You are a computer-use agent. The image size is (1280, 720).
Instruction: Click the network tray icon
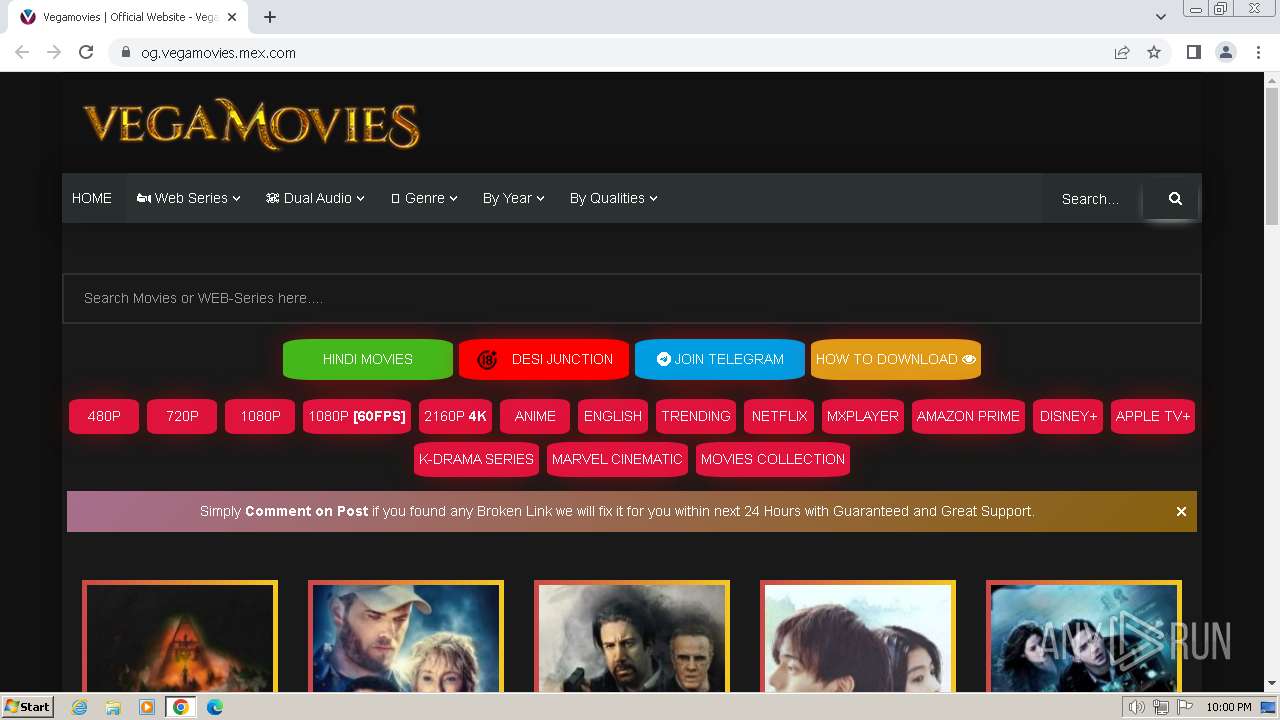tap(1161, 707)
